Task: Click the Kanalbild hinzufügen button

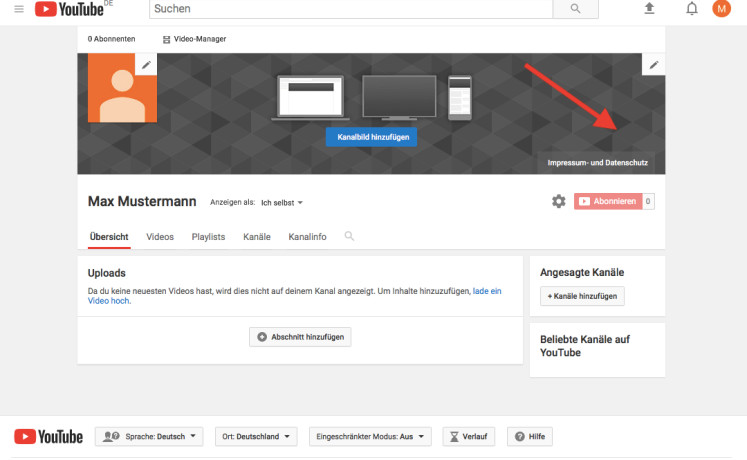Action: click(372, 137)
